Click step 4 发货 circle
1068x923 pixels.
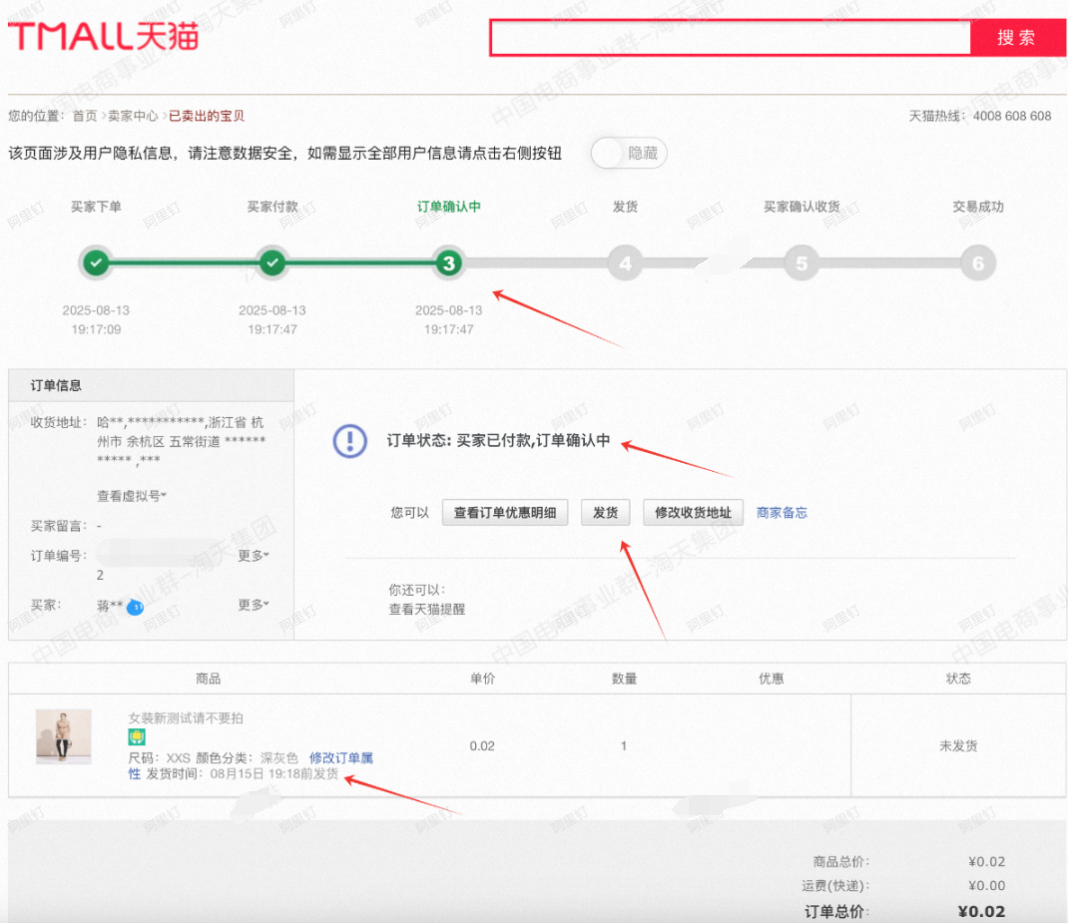(625, 263)
